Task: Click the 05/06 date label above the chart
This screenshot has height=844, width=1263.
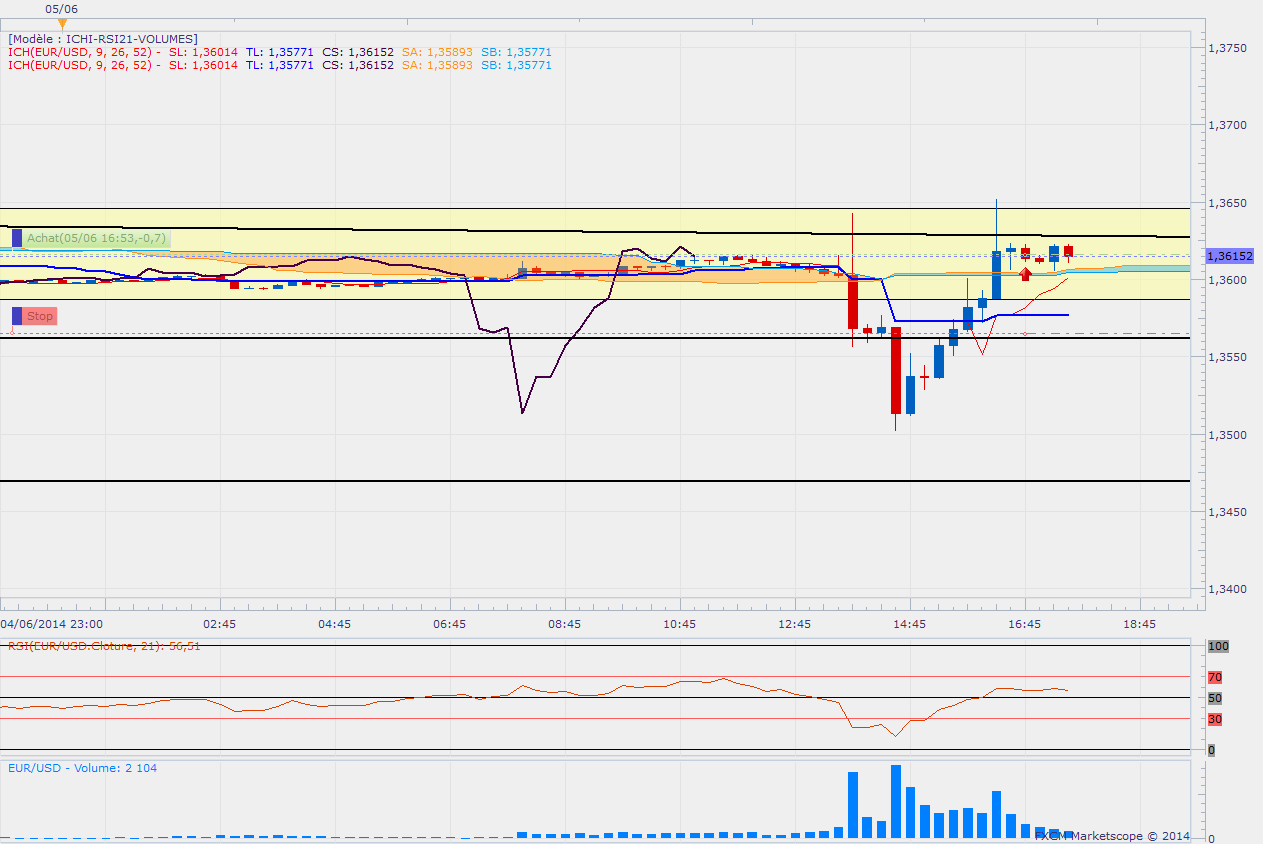Action: point(62,8)
